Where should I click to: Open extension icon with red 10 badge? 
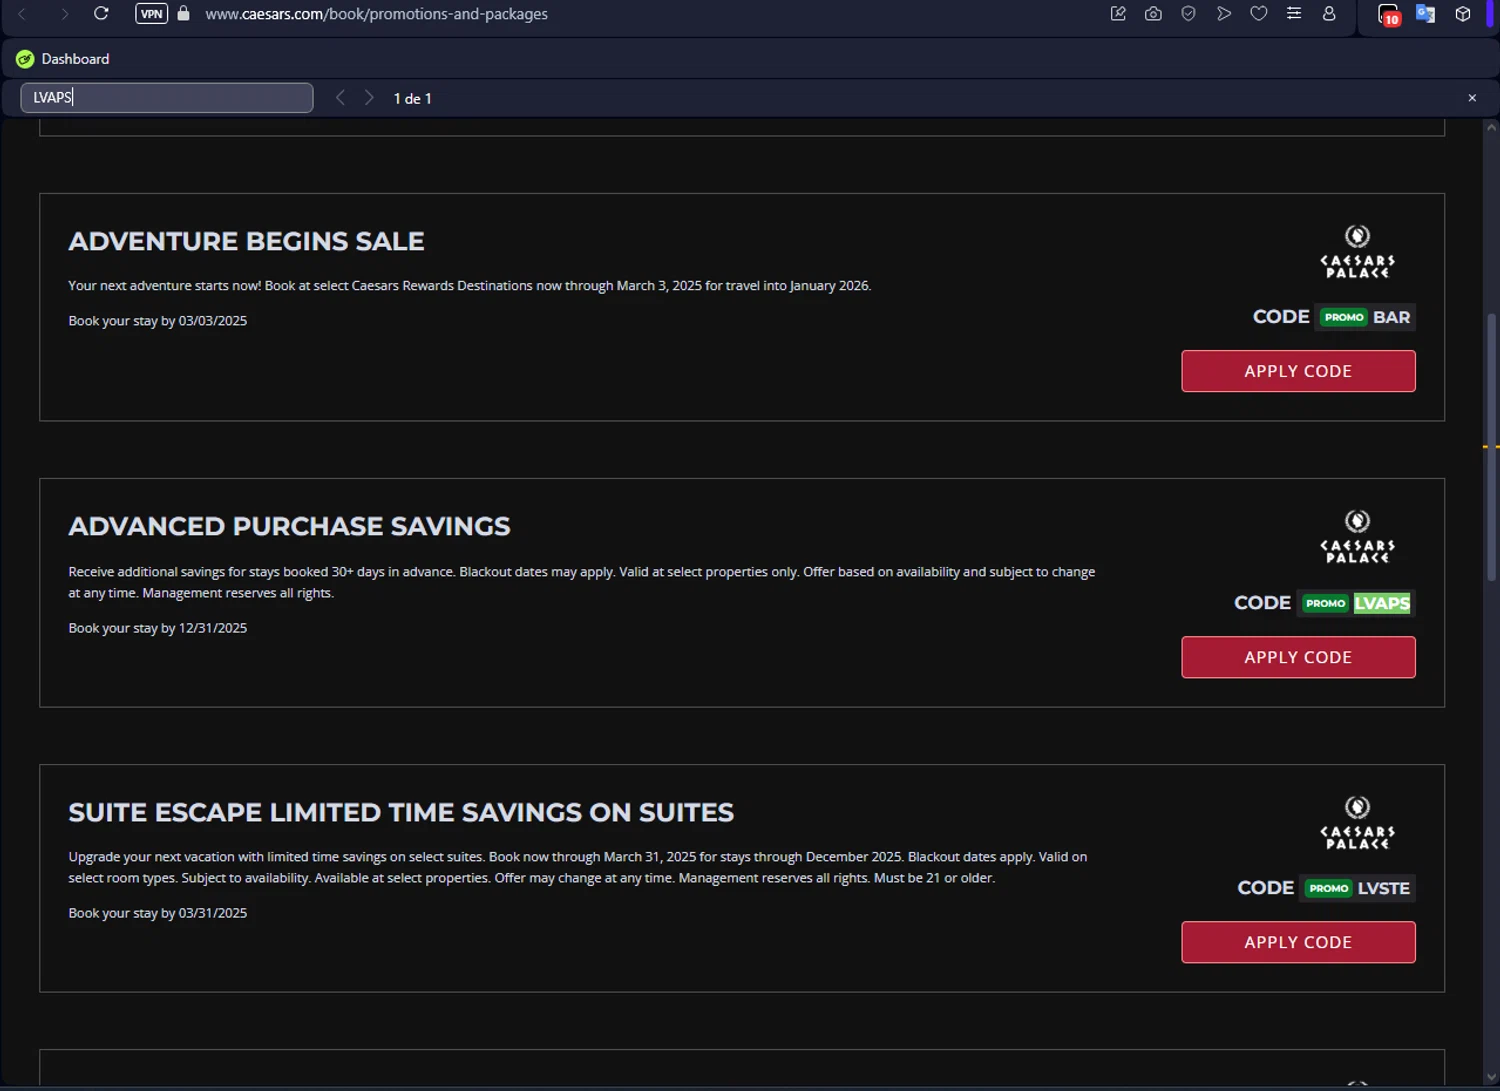[1389, 15]
